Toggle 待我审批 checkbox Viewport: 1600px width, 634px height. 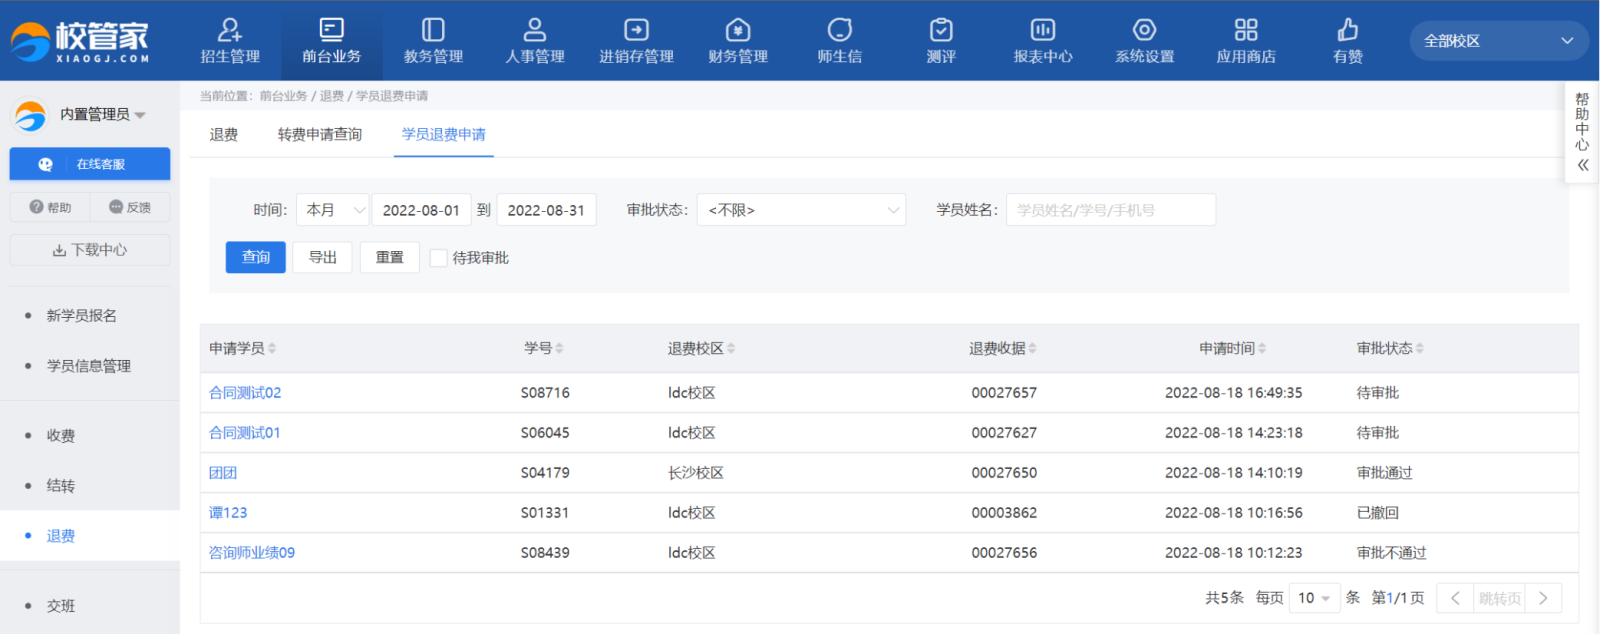[438, 258]
